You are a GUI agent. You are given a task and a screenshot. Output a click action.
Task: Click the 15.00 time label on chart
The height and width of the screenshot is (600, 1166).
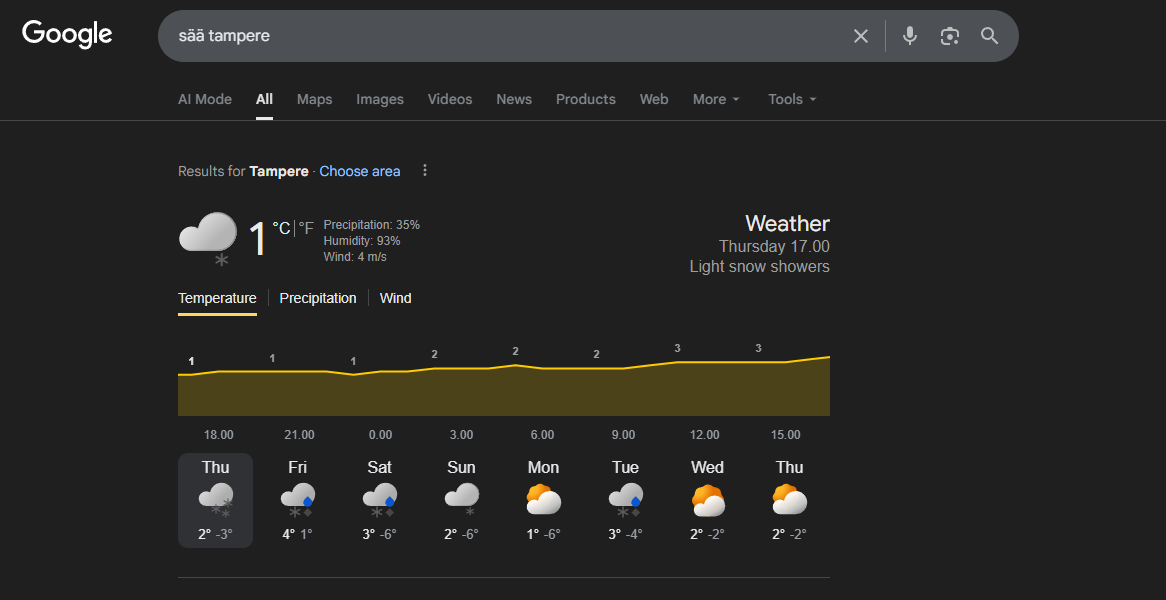tap(785, 435)
